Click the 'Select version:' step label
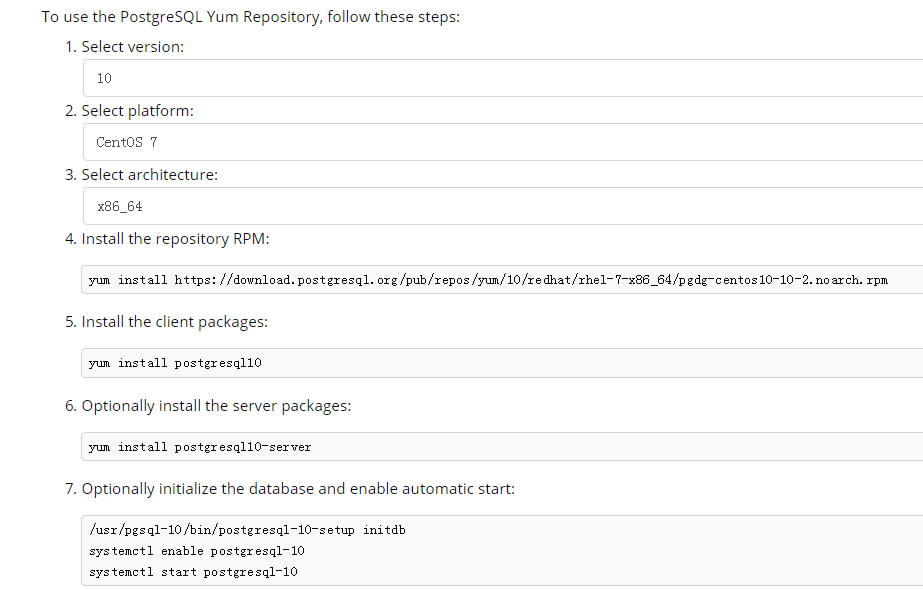 click(132, 47)
